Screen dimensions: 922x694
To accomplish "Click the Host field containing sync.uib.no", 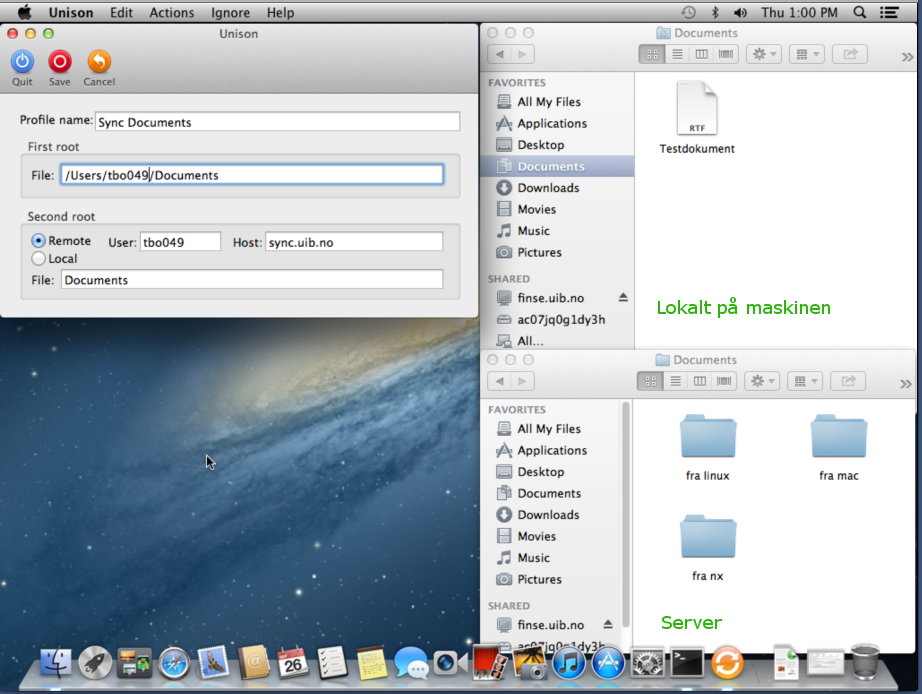I will 353,242.
